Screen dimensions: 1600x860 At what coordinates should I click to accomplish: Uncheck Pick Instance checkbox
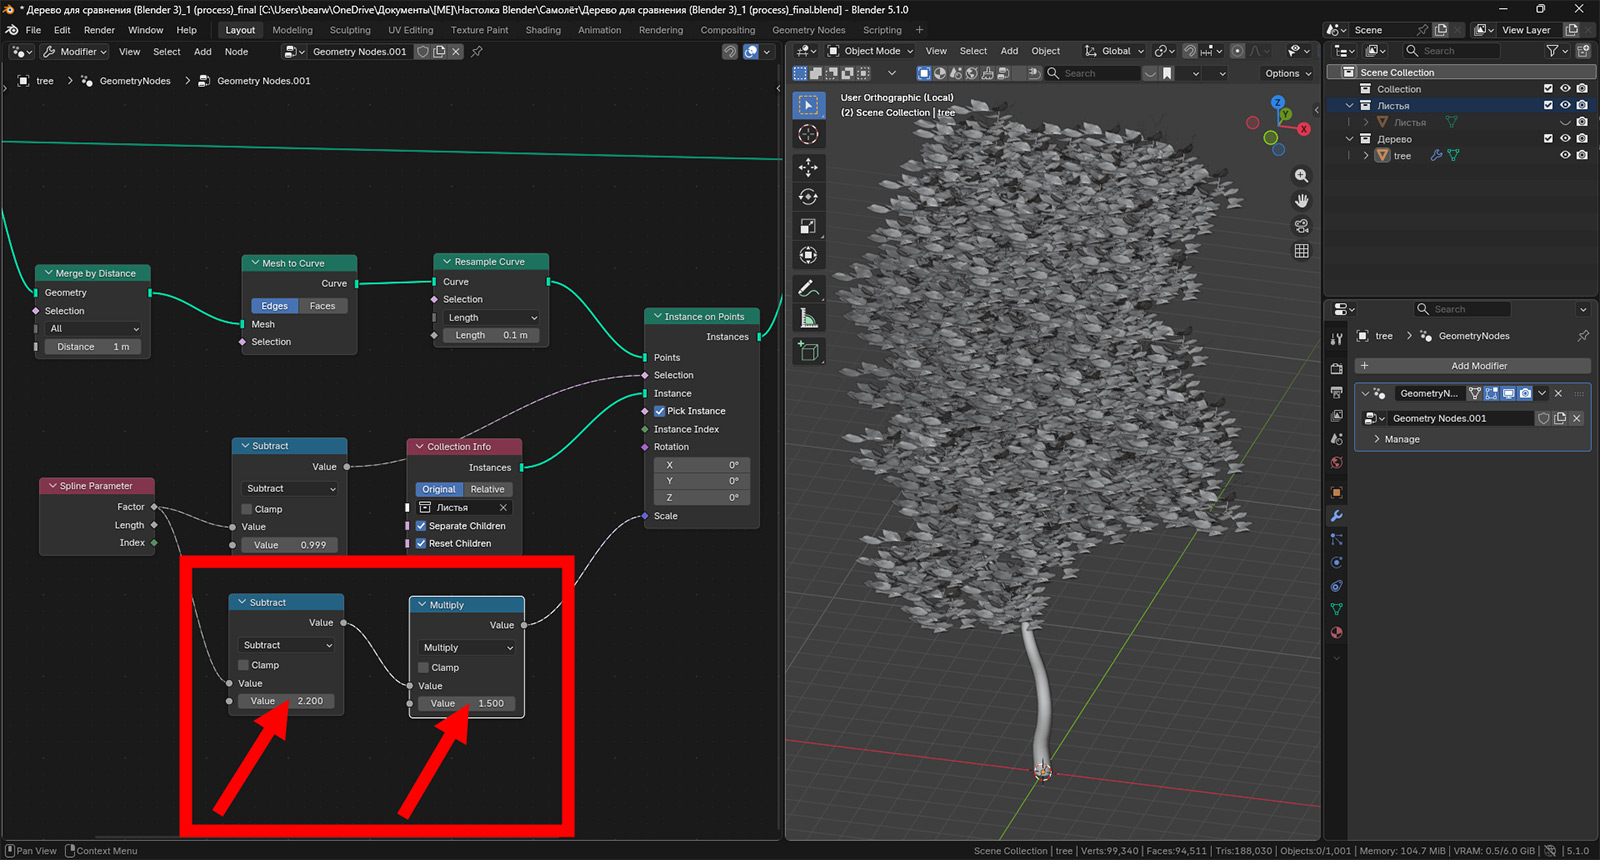point(660,411)
